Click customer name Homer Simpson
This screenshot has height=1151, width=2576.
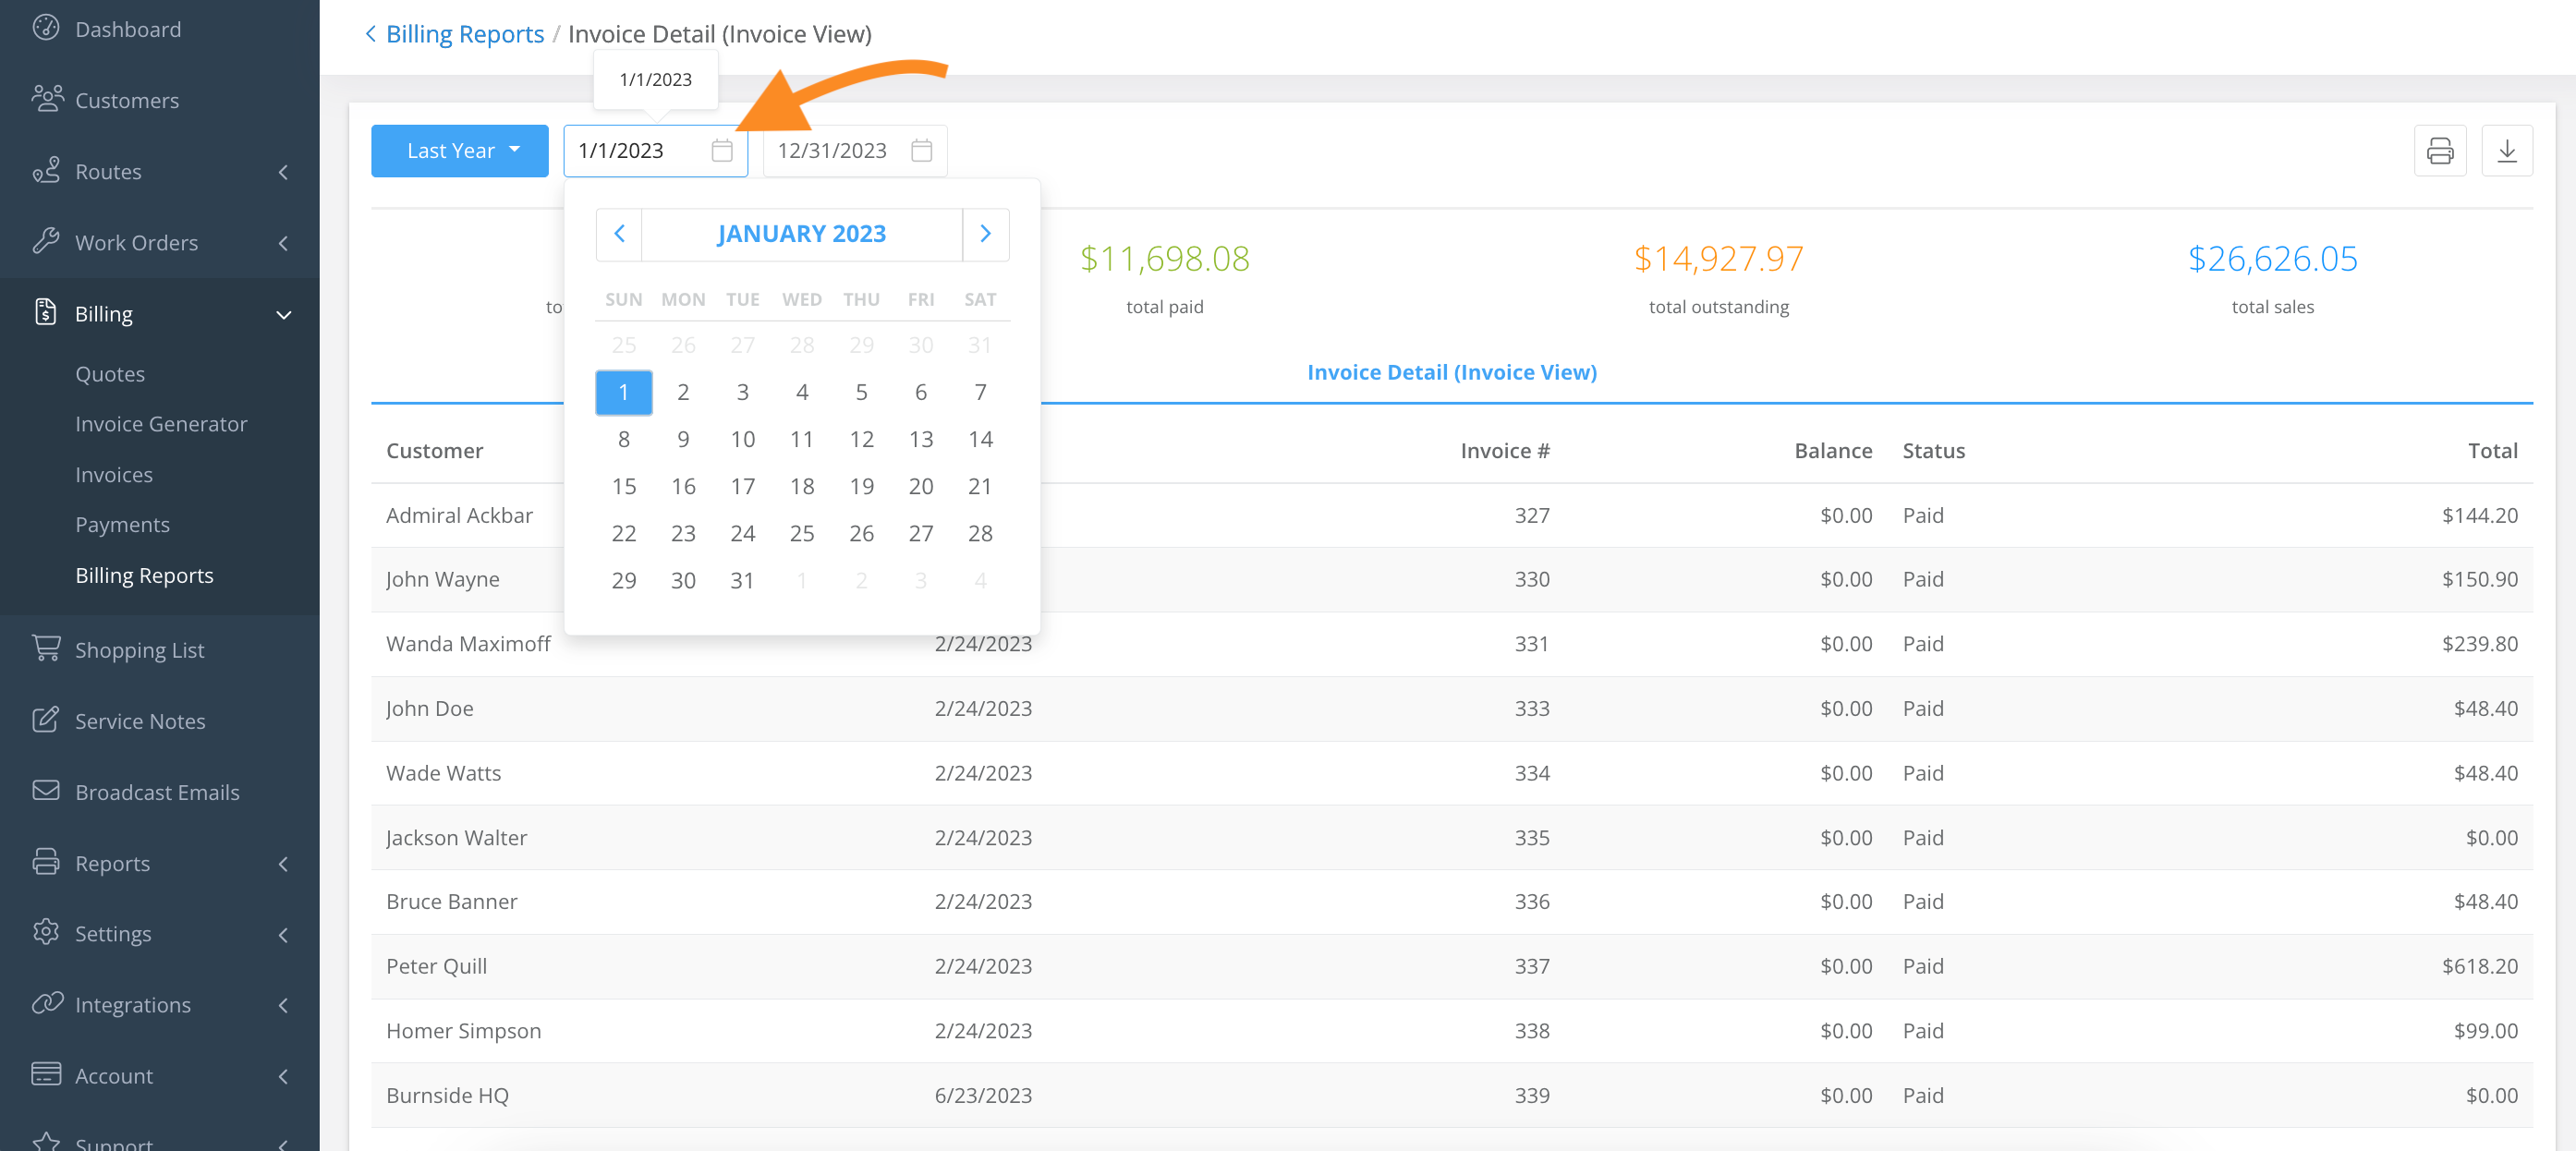464,1031
